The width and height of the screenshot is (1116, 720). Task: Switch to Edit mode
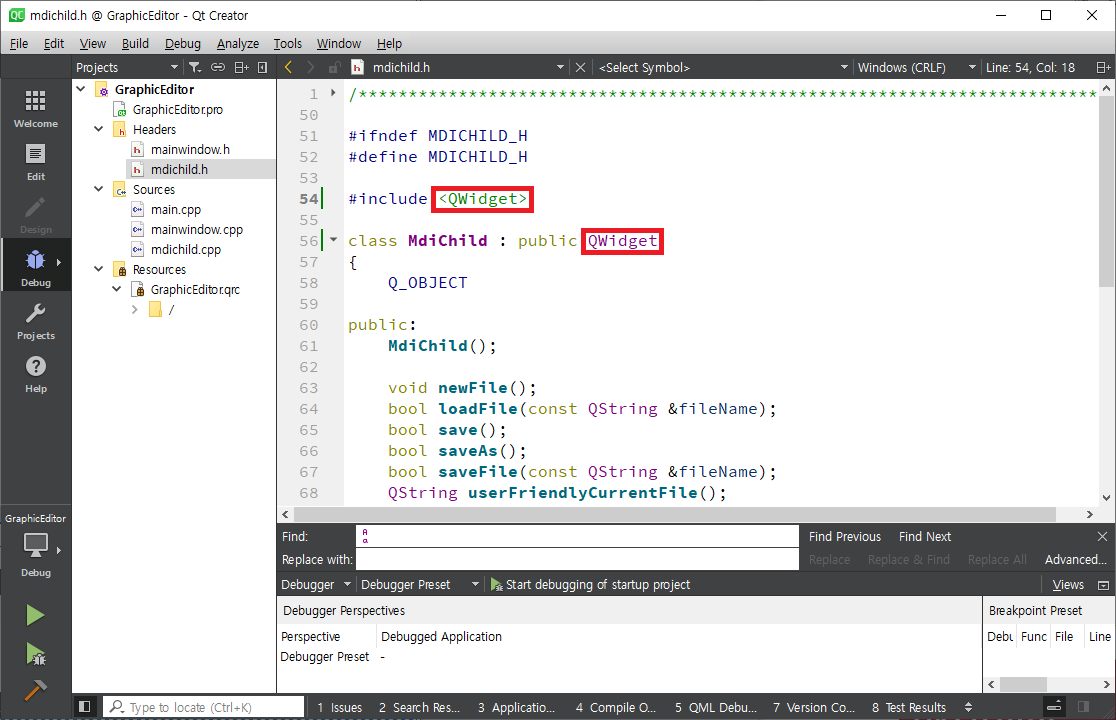pos(36,162)
